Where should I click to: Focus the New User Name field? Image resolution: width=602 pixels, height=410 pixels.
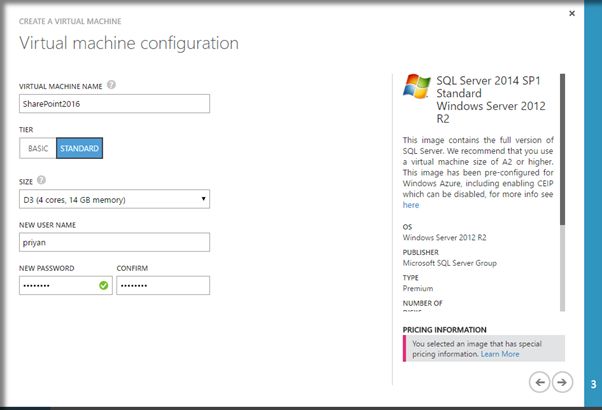114,241
